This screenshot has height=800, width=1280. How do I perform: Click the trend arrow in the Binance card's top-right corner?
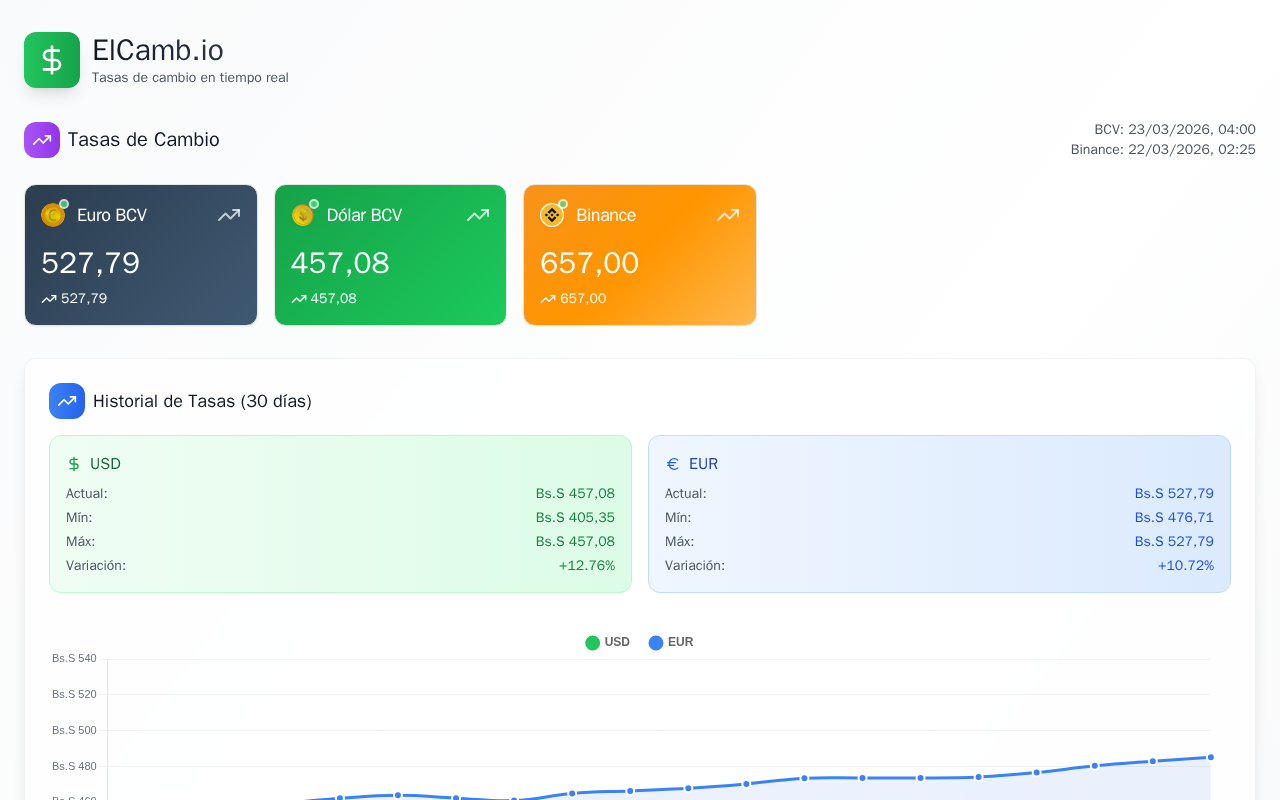(728, 215)
